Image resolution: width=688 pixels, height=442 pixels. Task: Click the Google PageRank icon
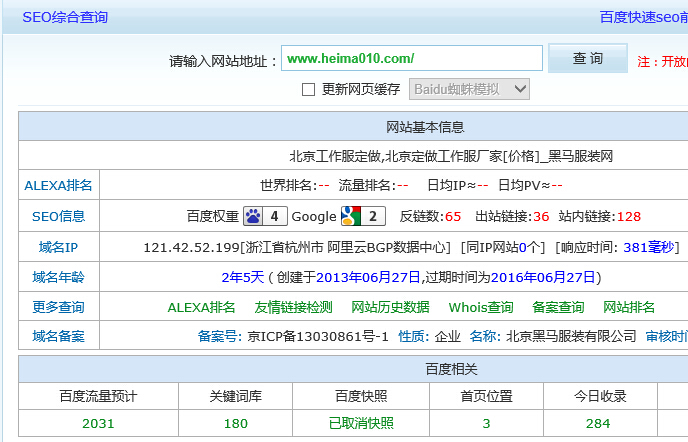point(351,216)
